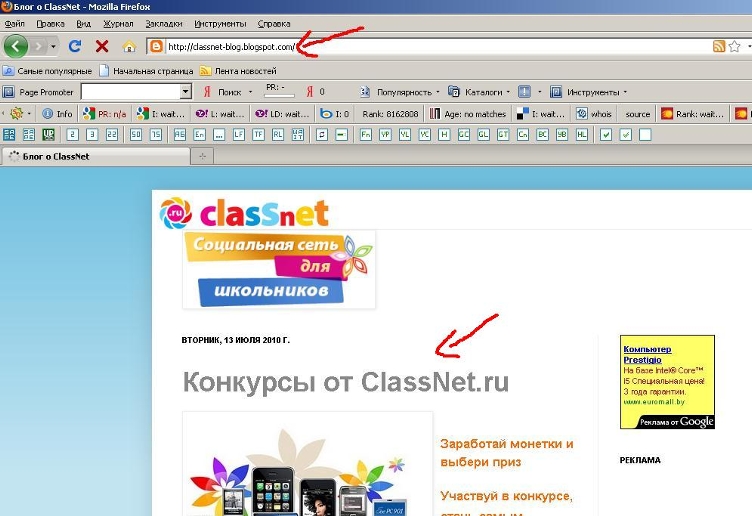Click the Delicious I: wait indicator
Screen dimensions: 752x516
coord(540,114)
